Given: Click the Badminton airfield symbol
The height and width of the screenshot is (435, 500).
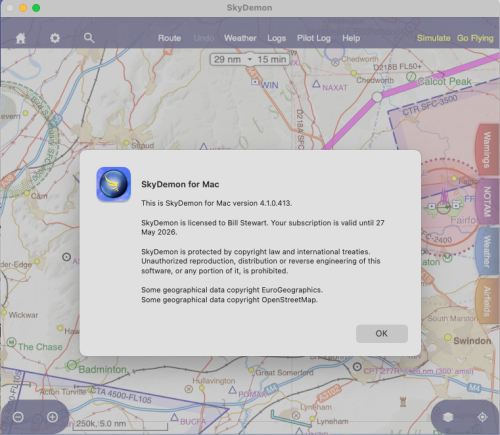Looking at the screenshot, I should click(x=72, y=366).
